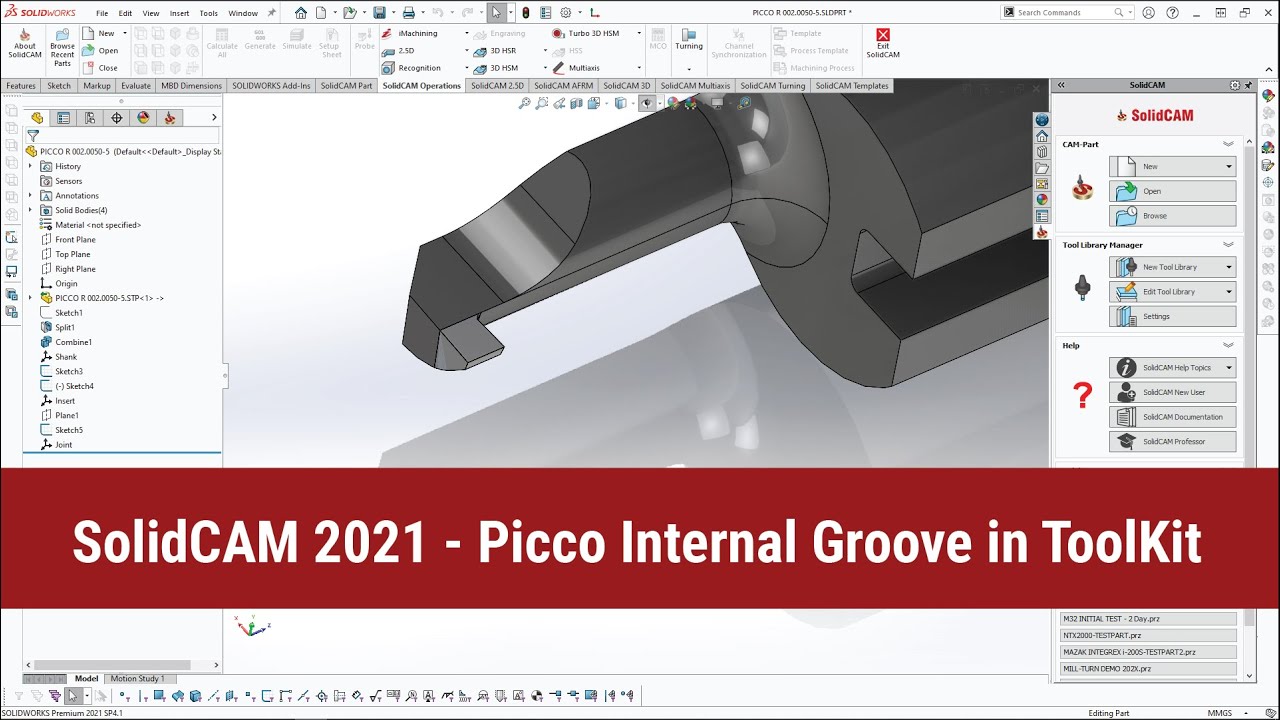
Task: Open SolidCAM Professor
Action: click(x=1172, y=441)
